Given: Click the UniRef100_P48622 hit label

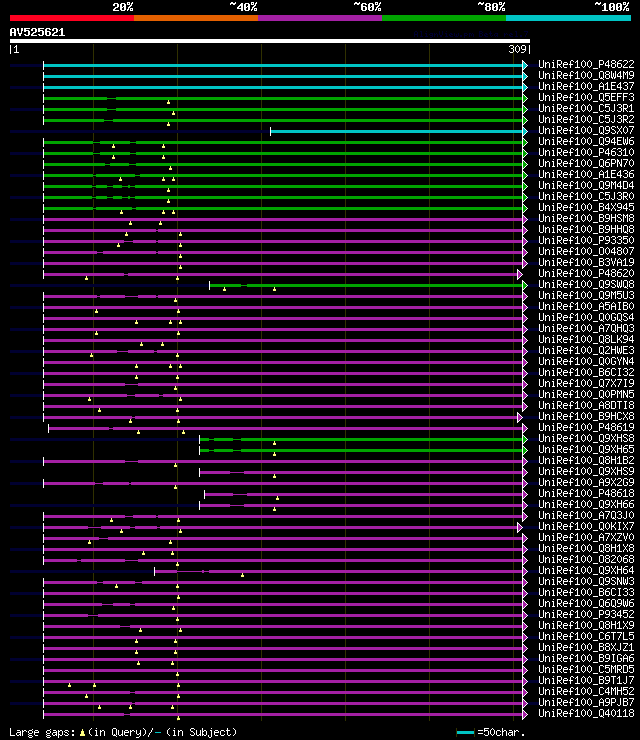Looking at the screenshot, I should pyautogui.click(x=586, y=64).
